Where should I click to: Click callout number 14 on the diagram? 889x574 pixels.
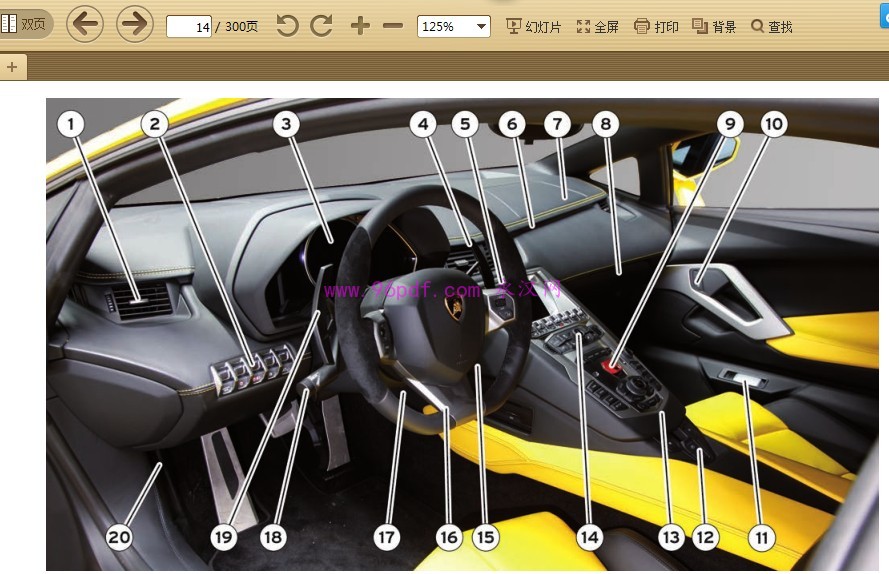click(x=589, y=536)
